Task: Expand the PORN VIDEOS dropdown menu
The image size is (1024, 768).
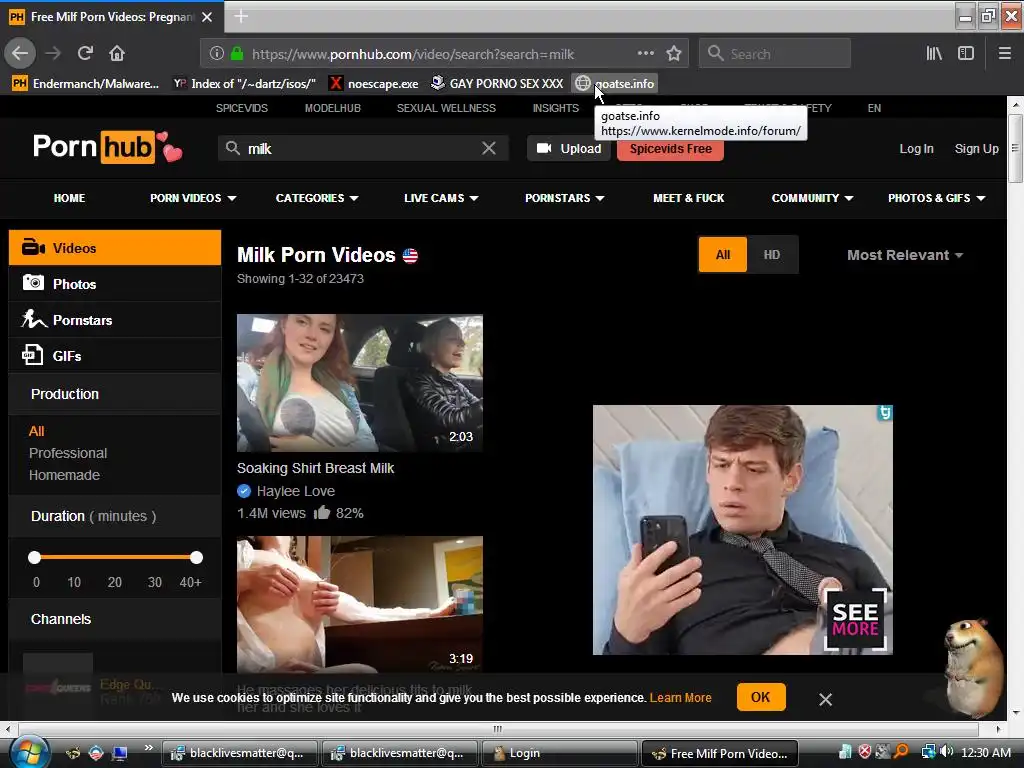Action: click(193, 198)
